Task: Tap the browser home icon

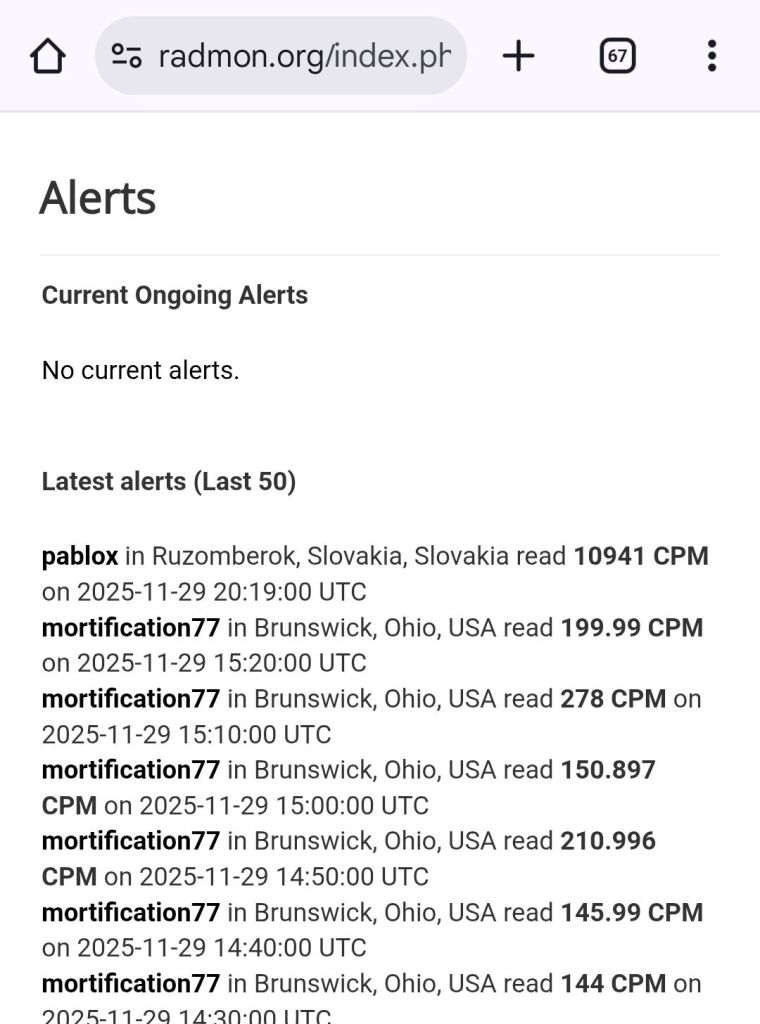Action: click(x=48, y=56)
